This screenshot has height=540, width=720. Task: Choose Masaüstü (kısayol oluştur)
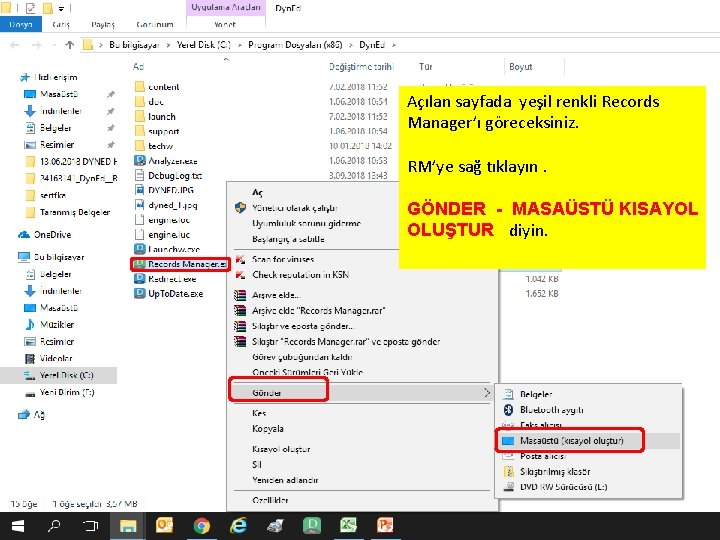coord(572,441)
